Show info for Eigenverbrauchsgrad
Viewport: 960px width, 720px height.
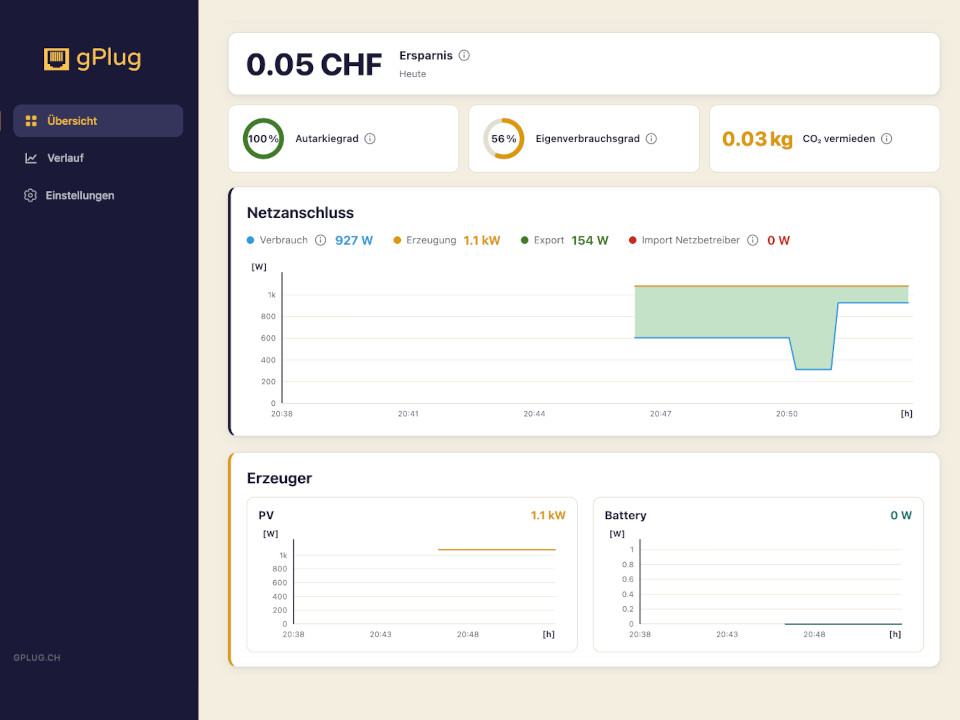click(651, 138)
